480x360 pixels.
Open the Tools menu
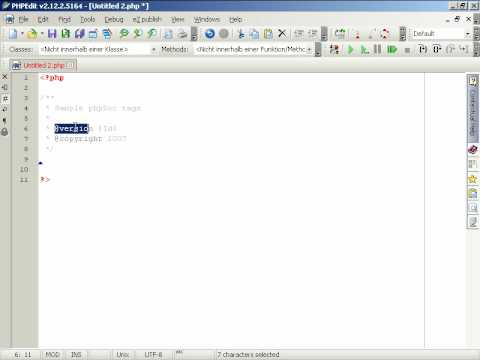(88, 20)
